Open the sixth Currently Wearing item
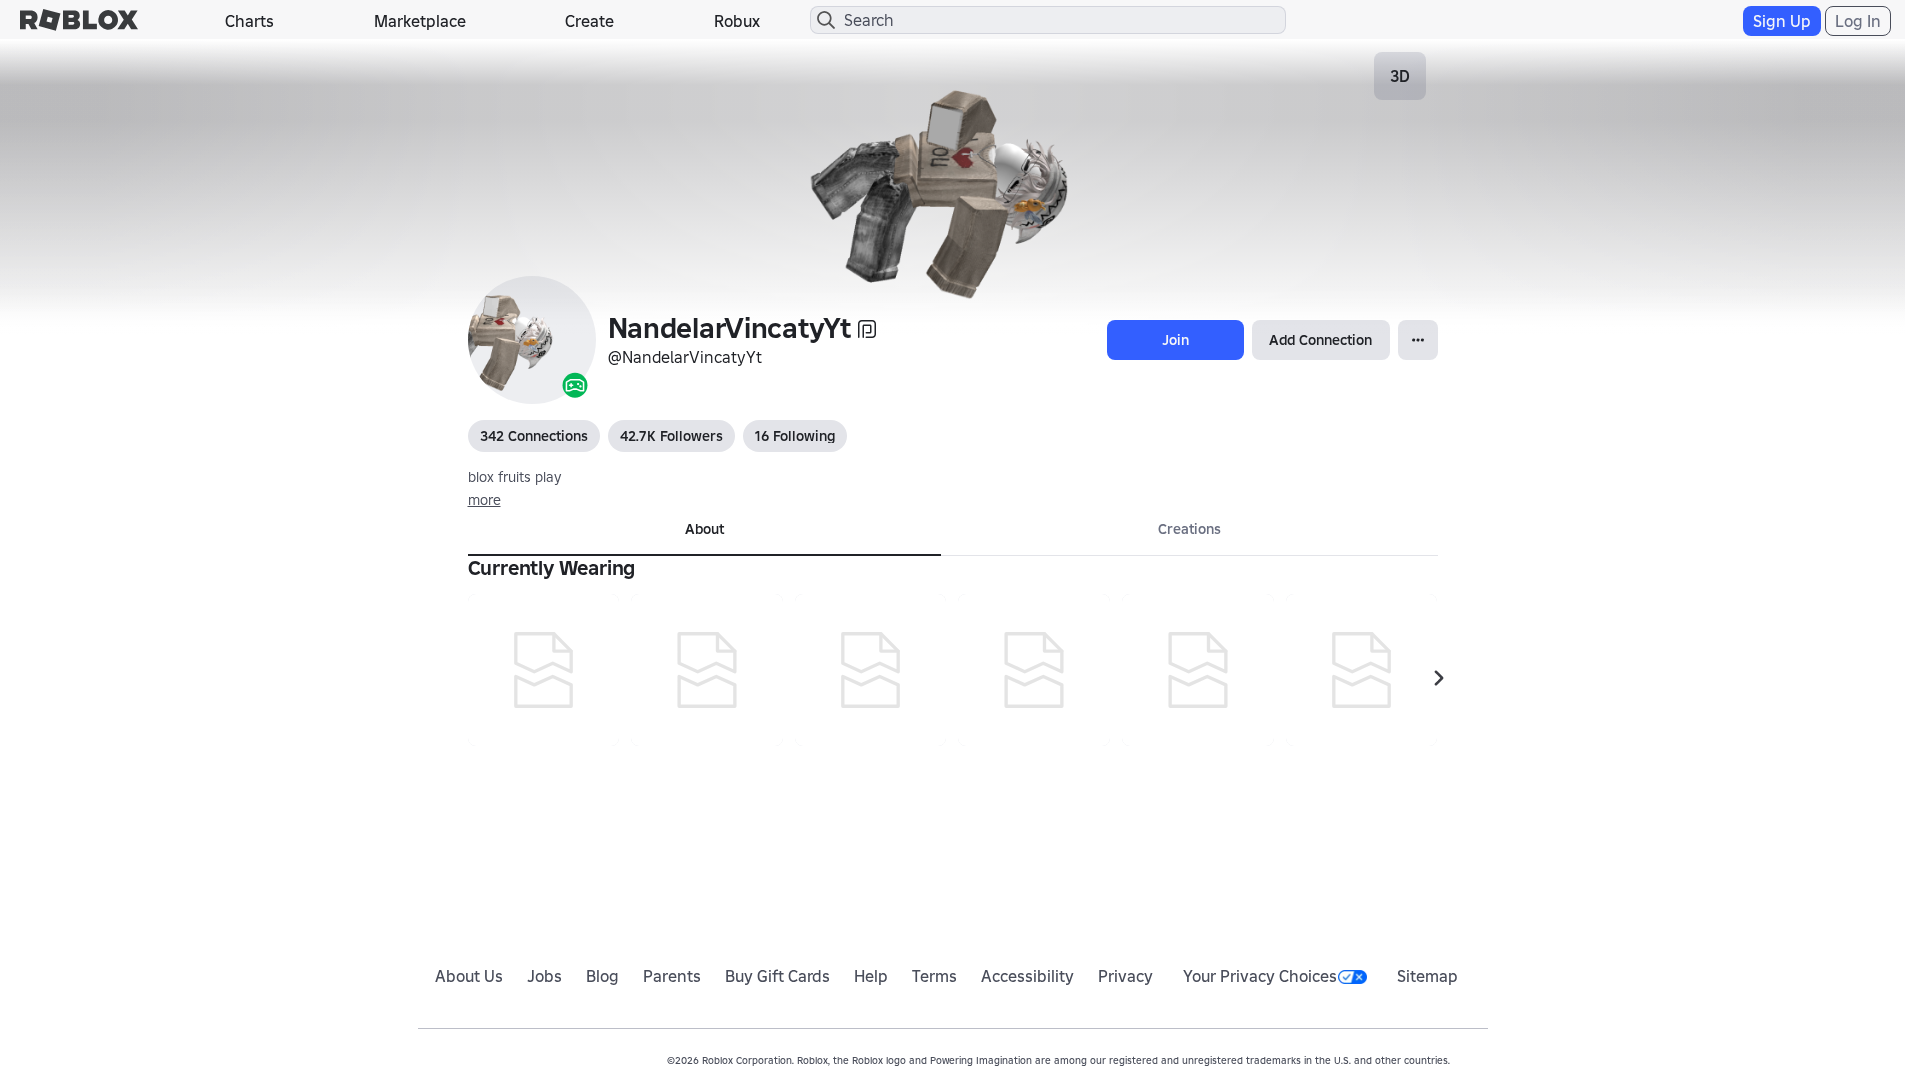1920x1080 pixels. pos(1361,670)
